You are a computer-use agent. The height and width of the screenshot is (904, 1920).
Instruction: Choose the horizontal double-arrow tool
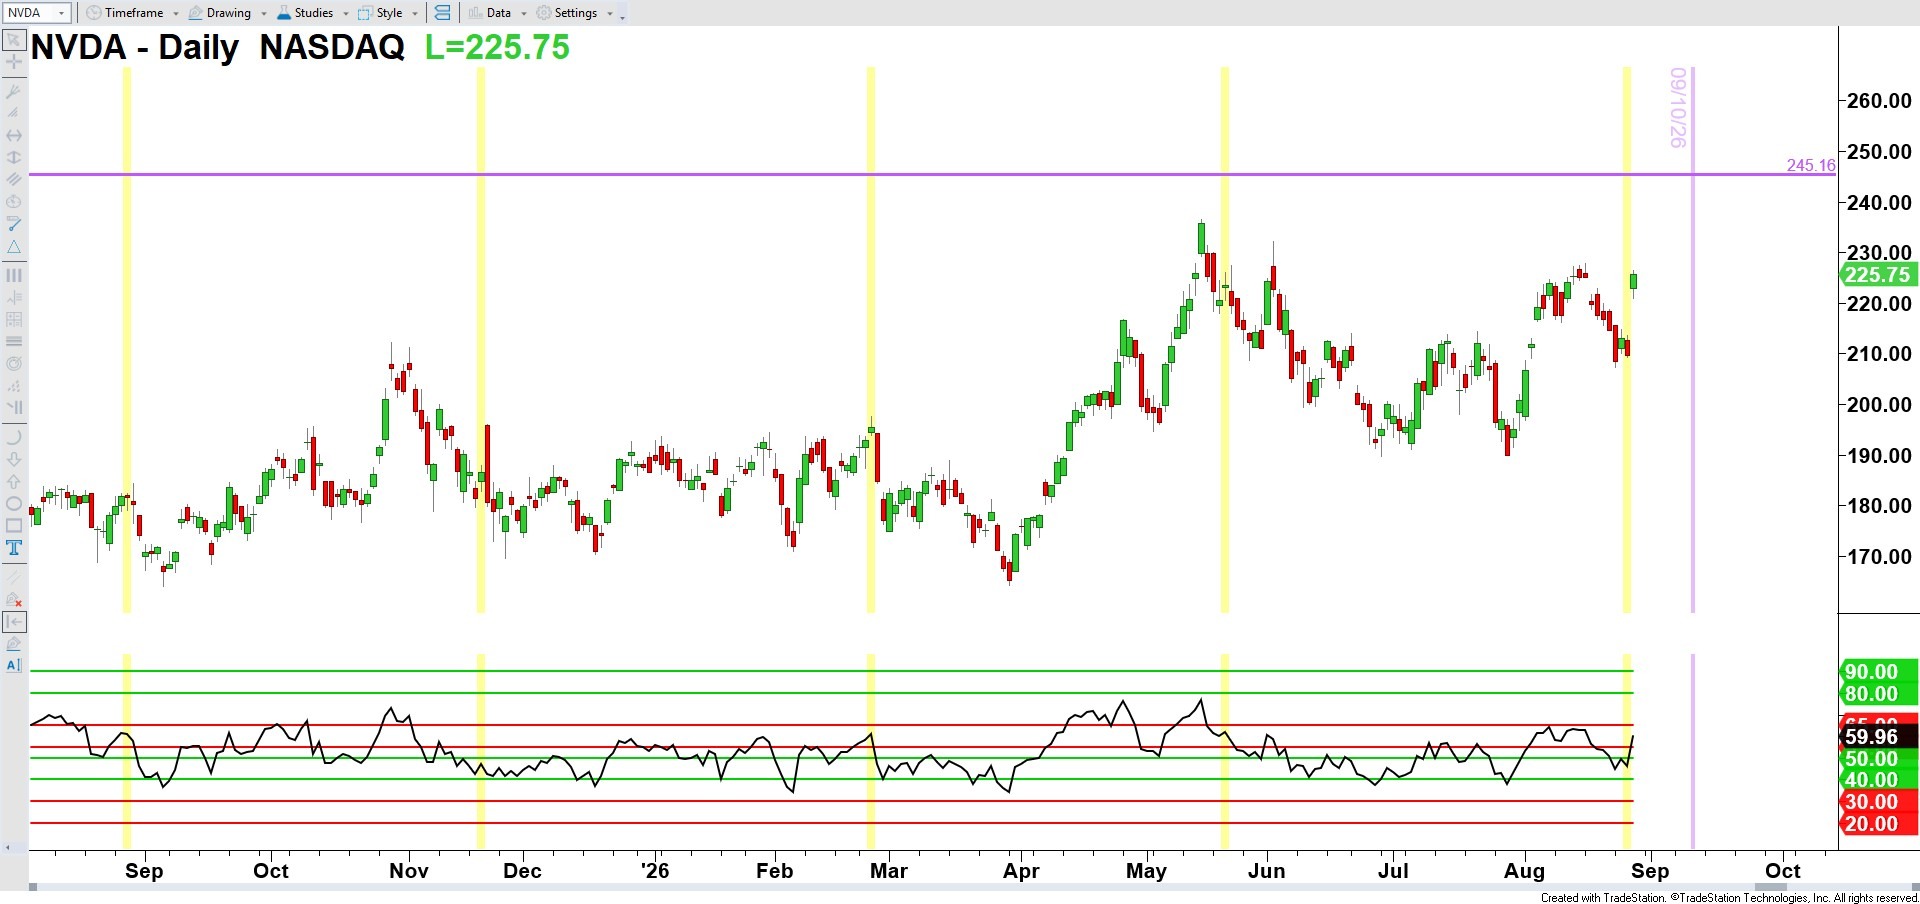[14, 135]
